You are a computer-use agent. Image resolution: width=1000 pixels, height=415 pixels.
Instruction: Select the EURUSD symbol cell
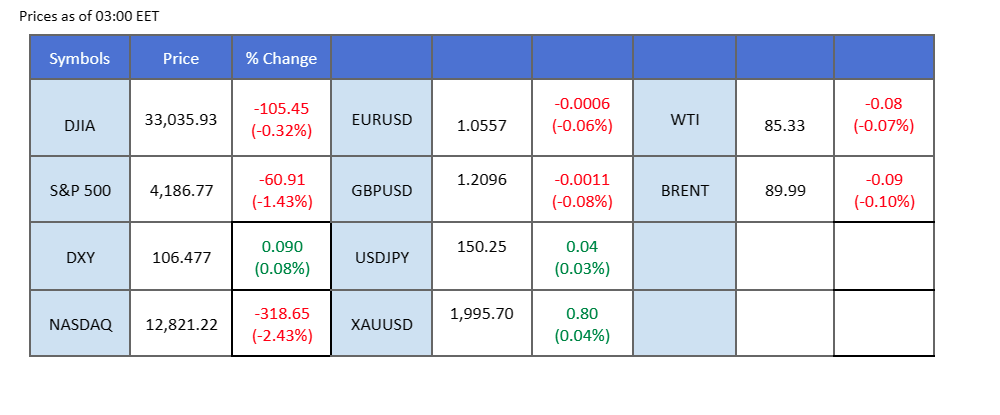pyautogui.click(x=380, y=119)
